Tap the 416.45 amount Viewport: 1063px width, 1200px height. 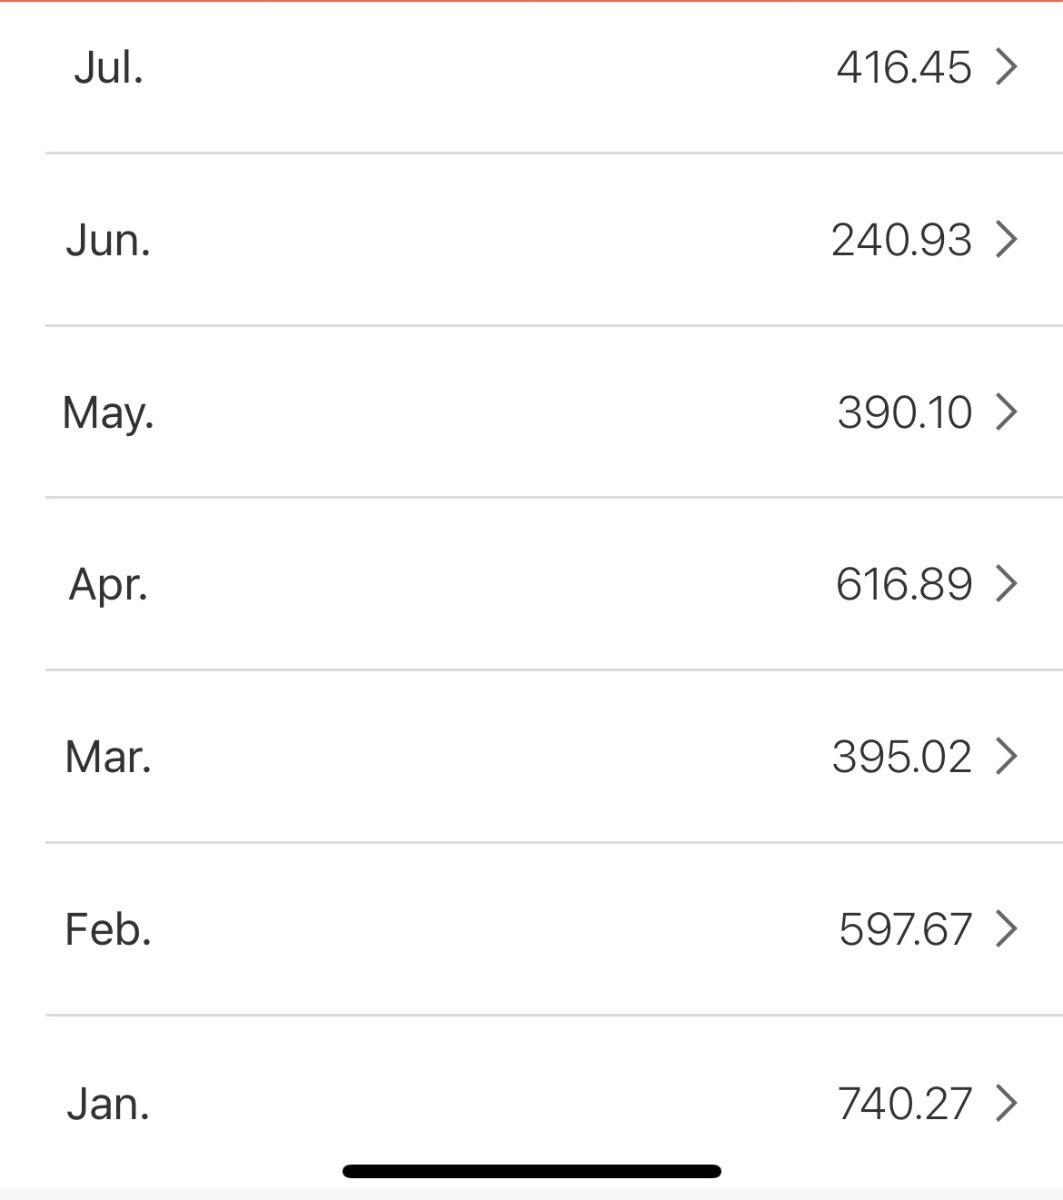[x=904, y=68]
